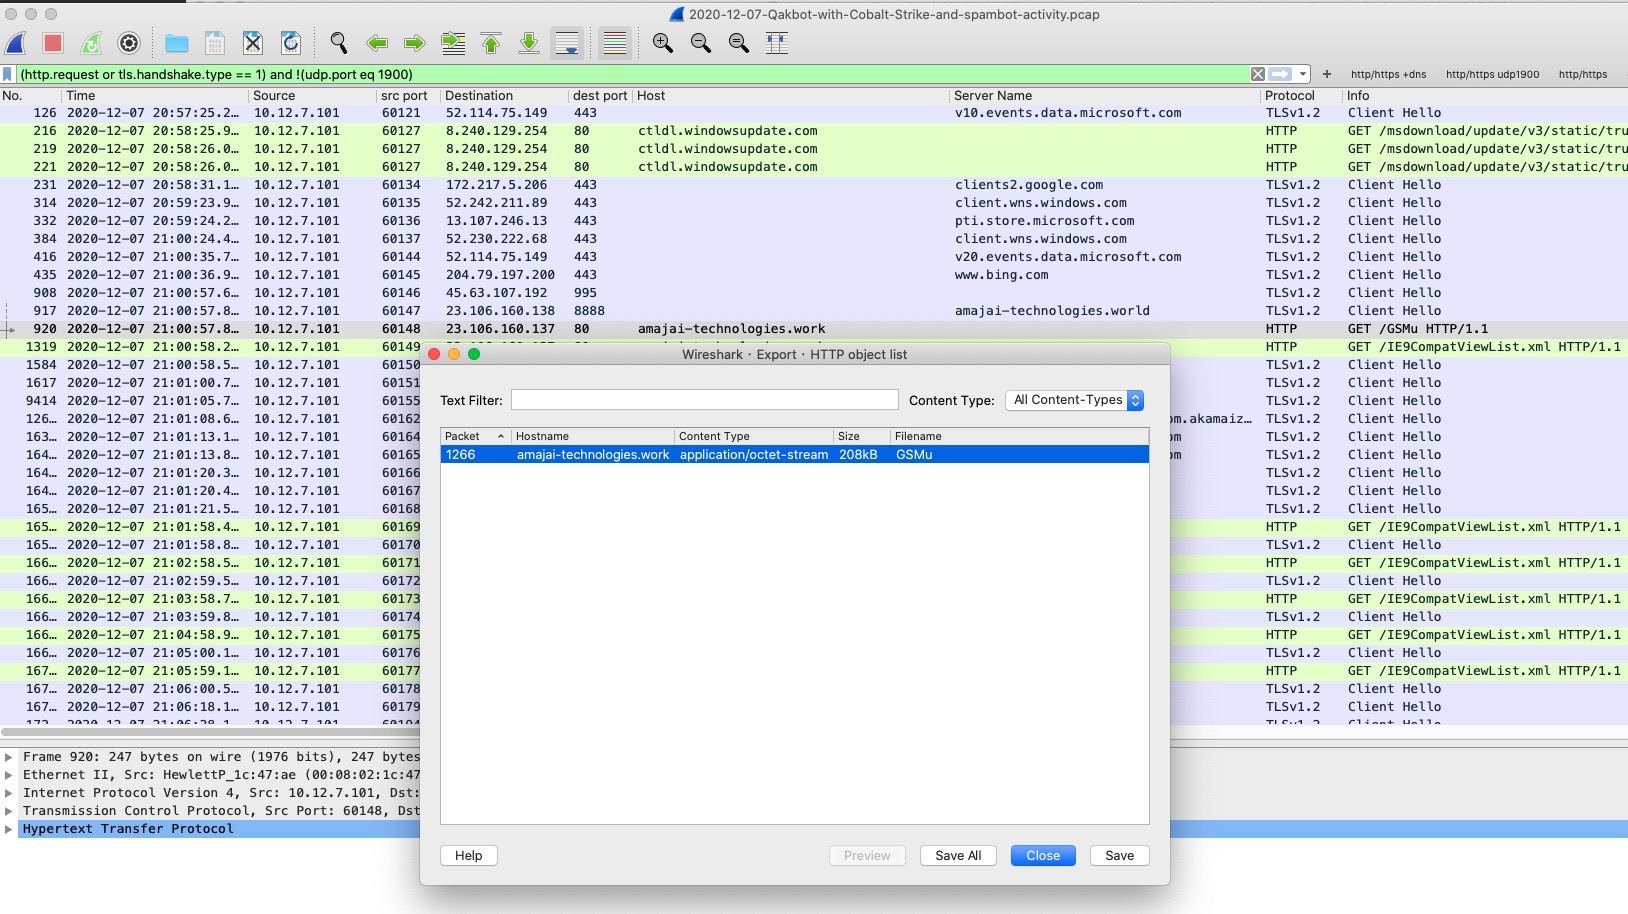Sort by the Time column header

(155, 96)
